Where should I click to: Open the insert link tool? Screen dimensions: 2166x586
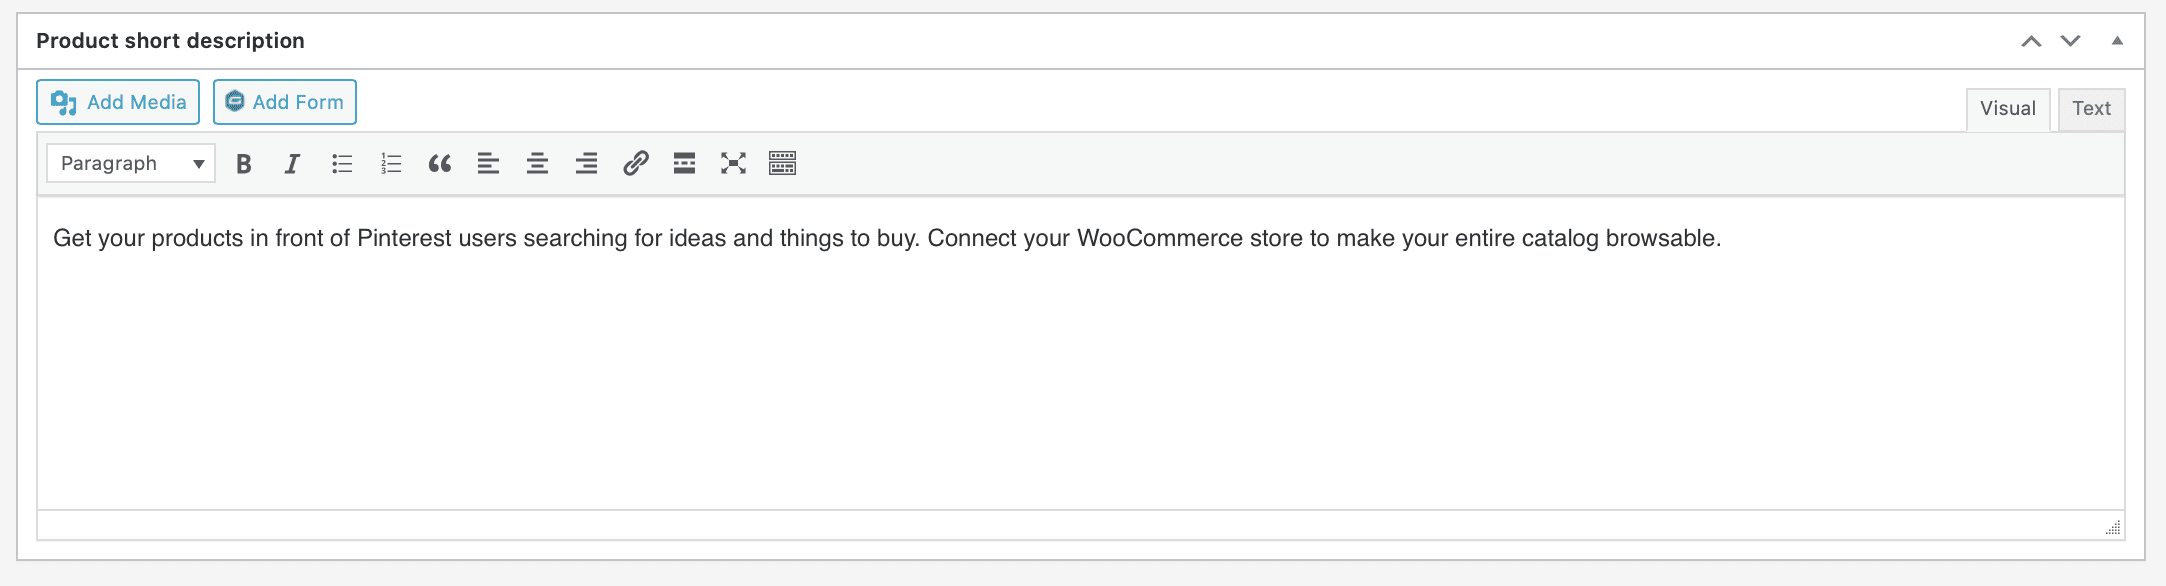(636, 164)
